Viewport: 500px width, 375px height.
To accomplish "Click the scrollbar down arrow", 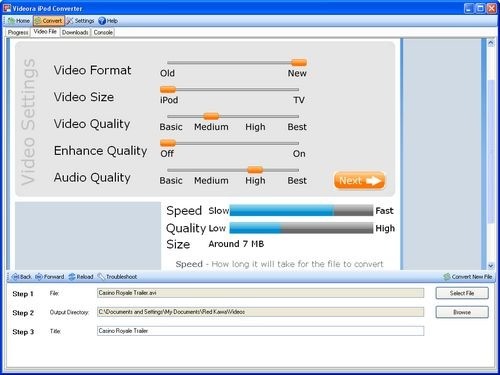I will 491,266.
